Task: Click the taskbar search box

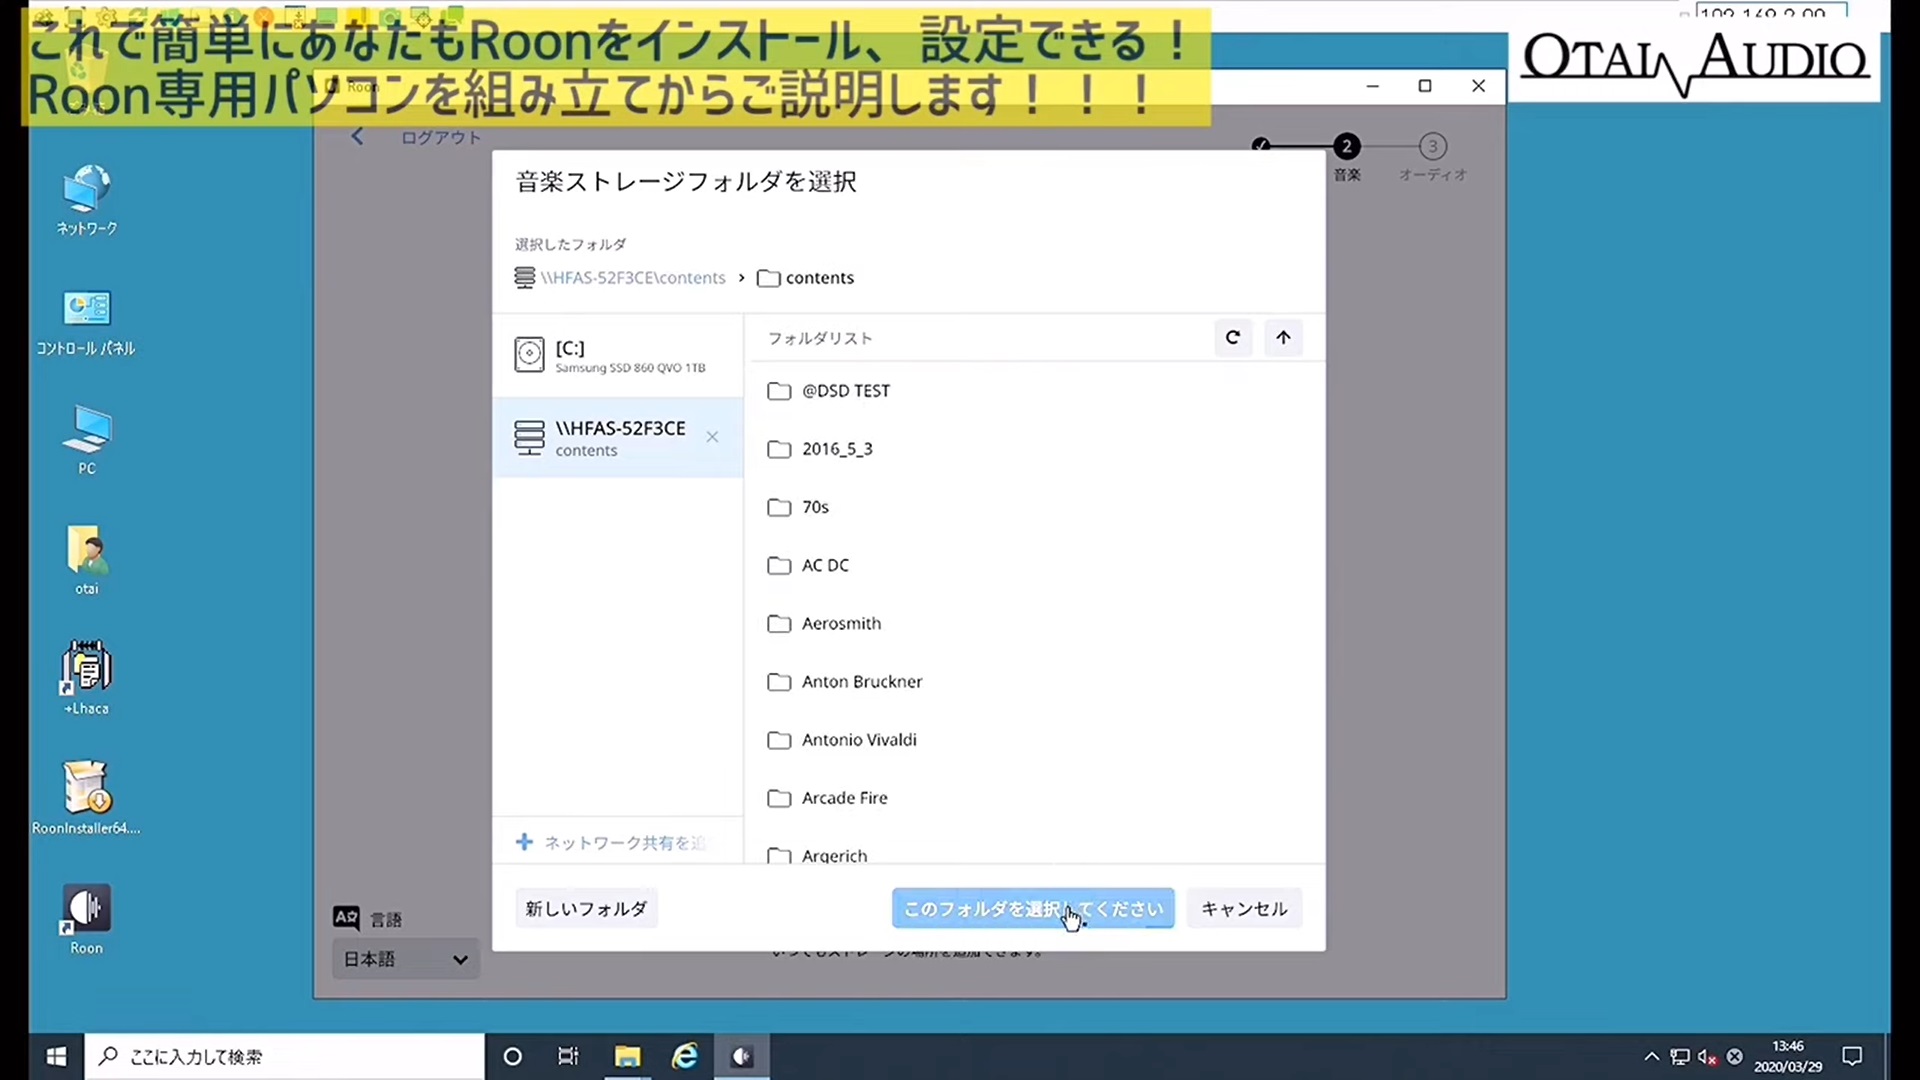Action: point(286,1057)
